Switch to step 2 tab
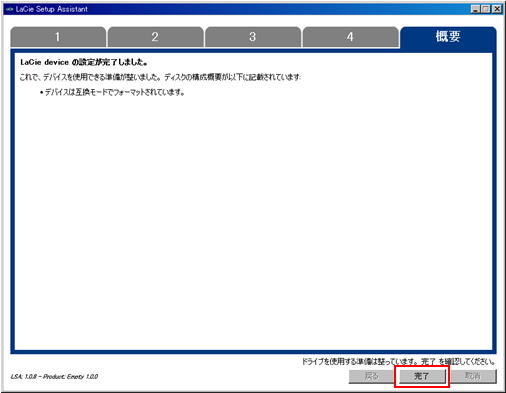Screen dimensions: 506x393 (x=155, y=37)
